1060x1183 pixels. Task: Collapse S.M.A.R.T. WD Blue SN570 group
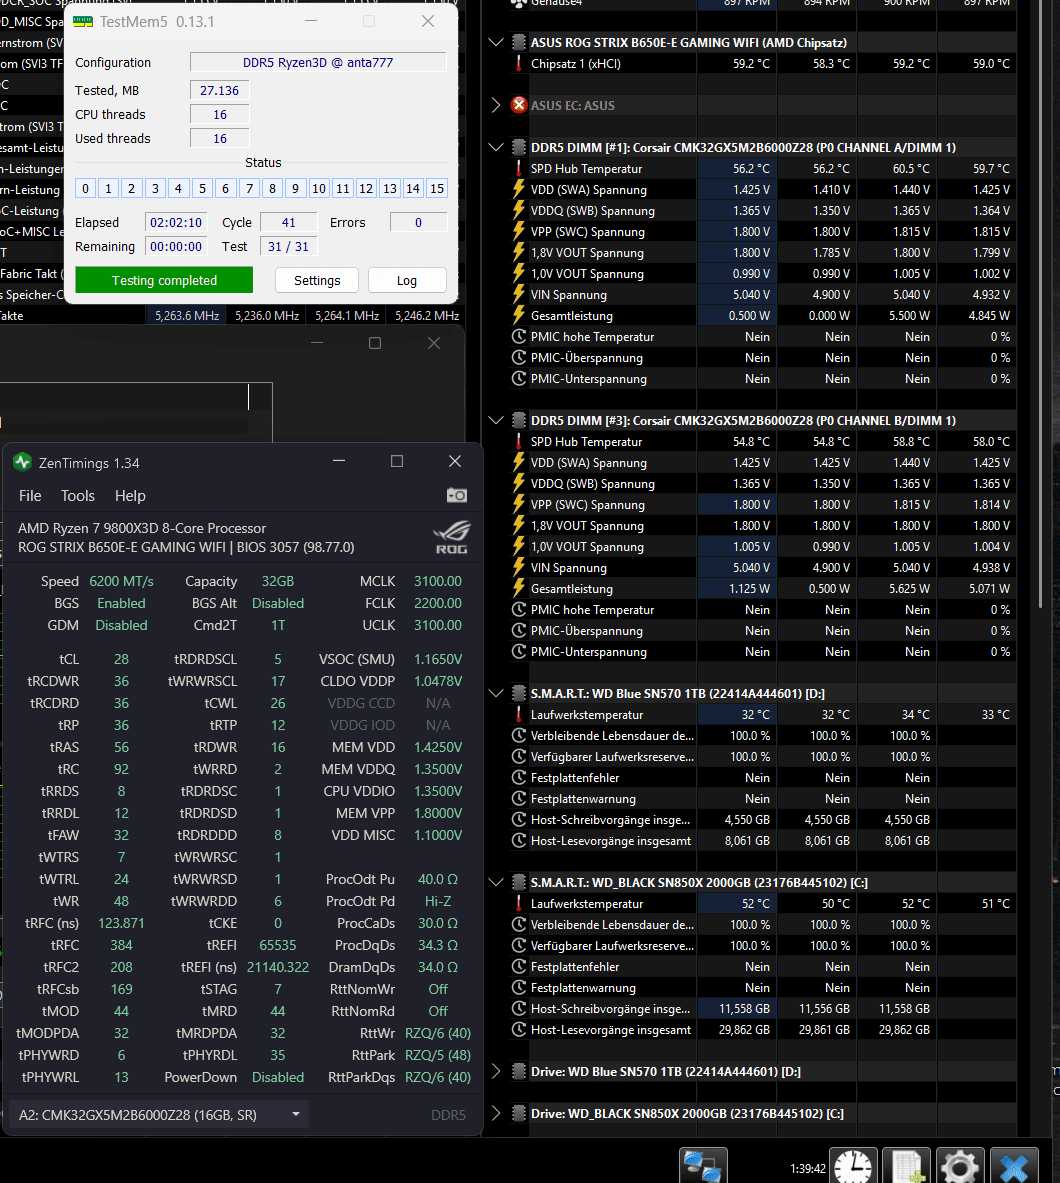point(496,693)
